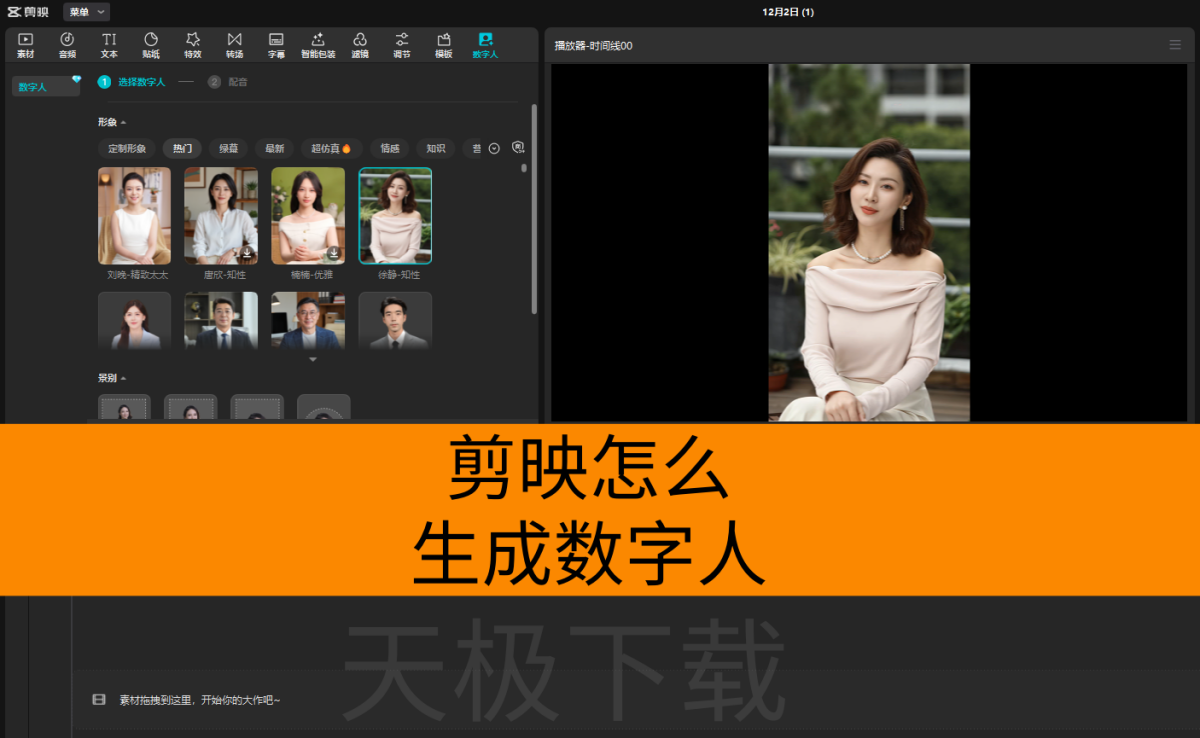Expand the avatar category filter list
Image resolution: width=1200 pixels, height=738 pixels.
pyautogui.click(x=493, y=148)
